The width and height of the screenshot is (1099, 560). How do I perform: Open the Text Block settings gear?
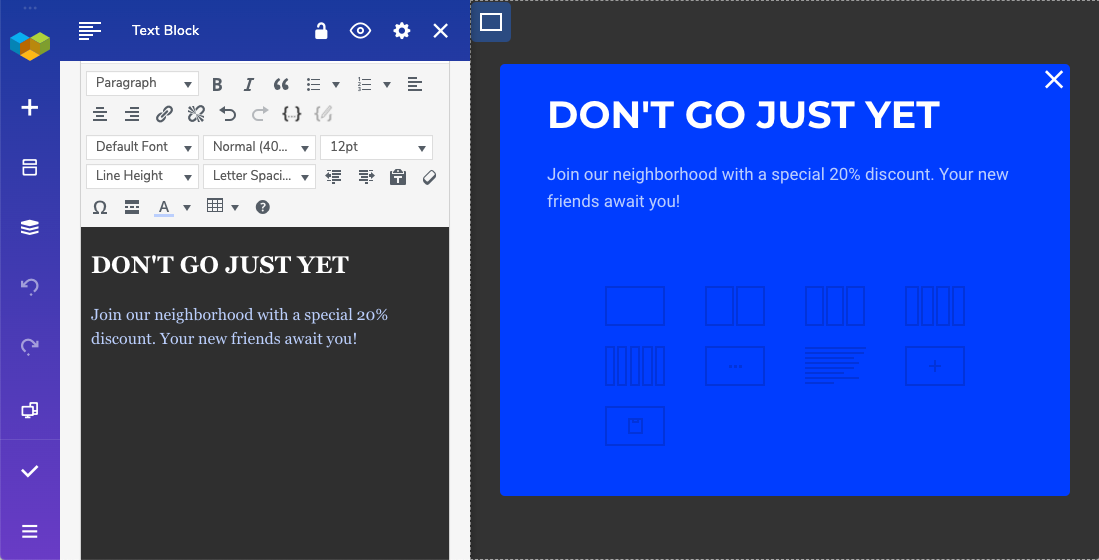[x=401, y=31]
